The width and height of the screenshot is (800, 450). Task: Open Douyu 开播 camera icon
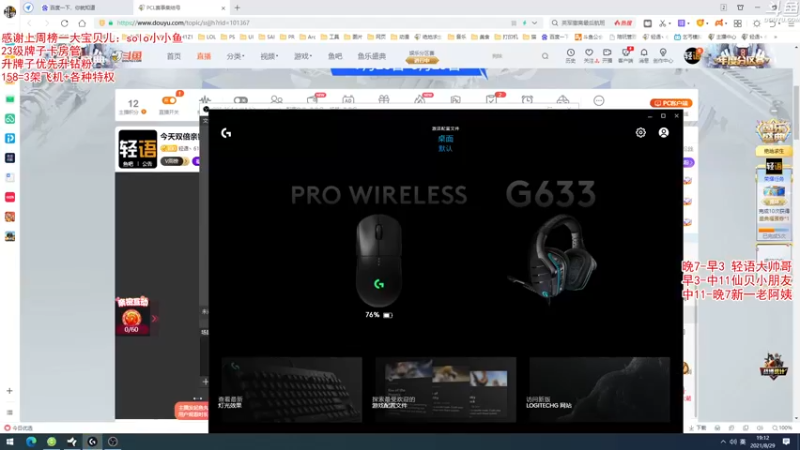click(607, 55)
